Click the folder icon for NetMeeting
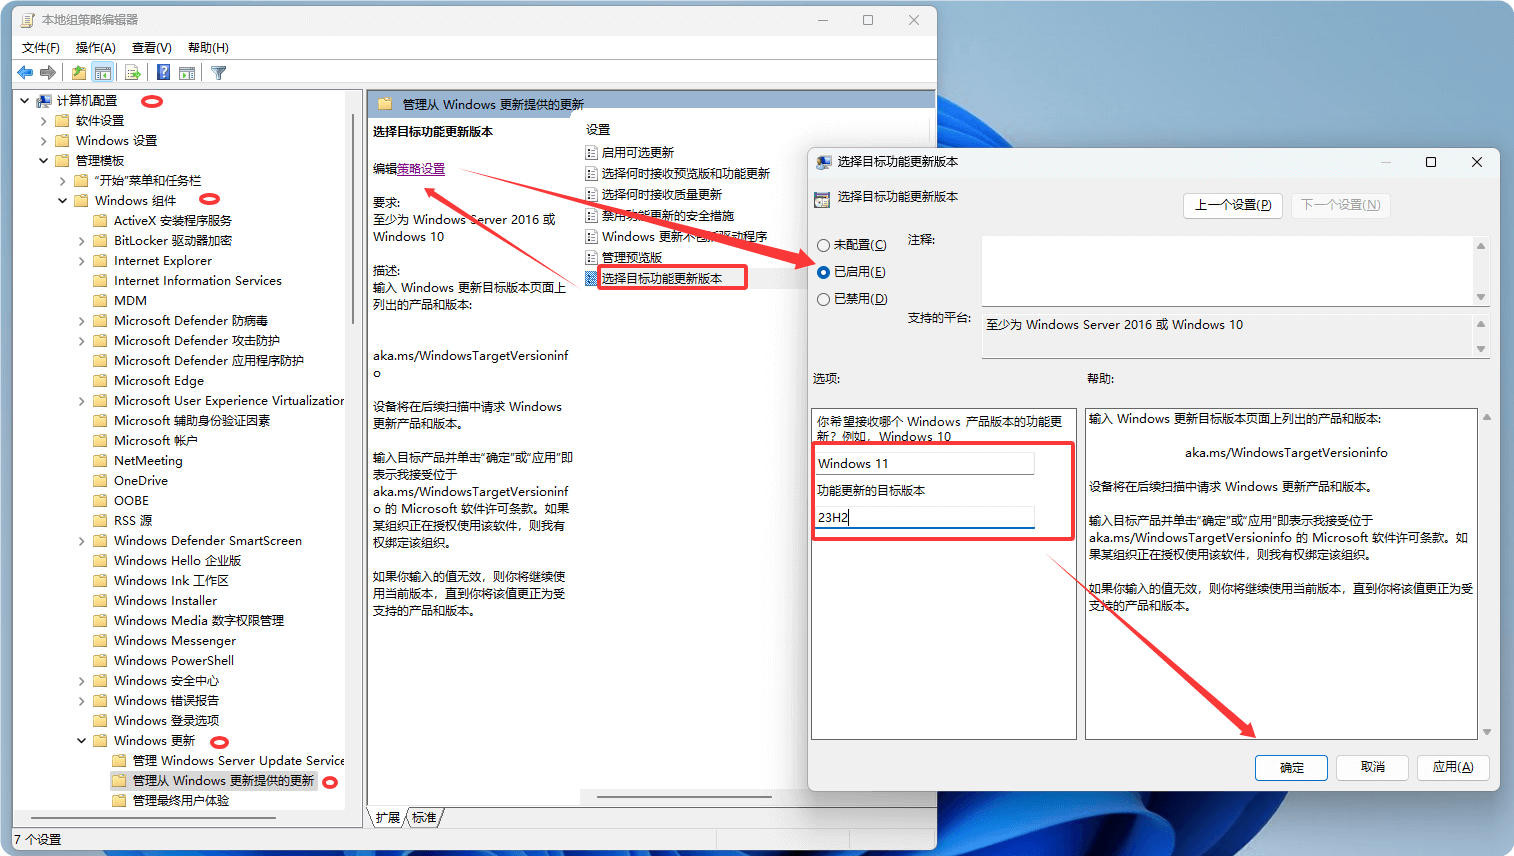This screenshot has height=856, width=1514. coord(100,460)
